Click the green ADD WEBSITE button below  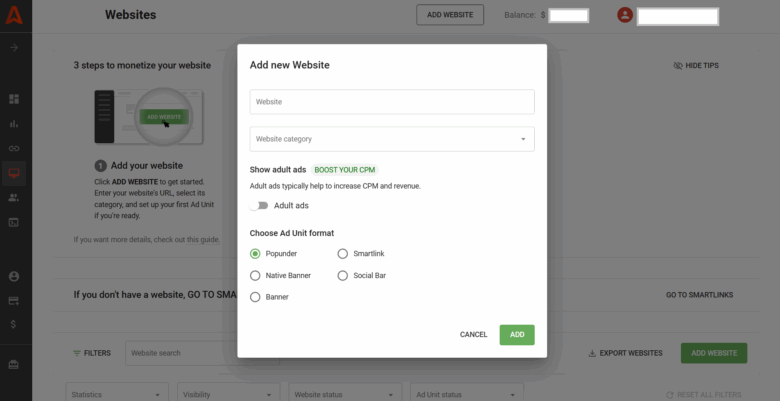pos(714,353)
